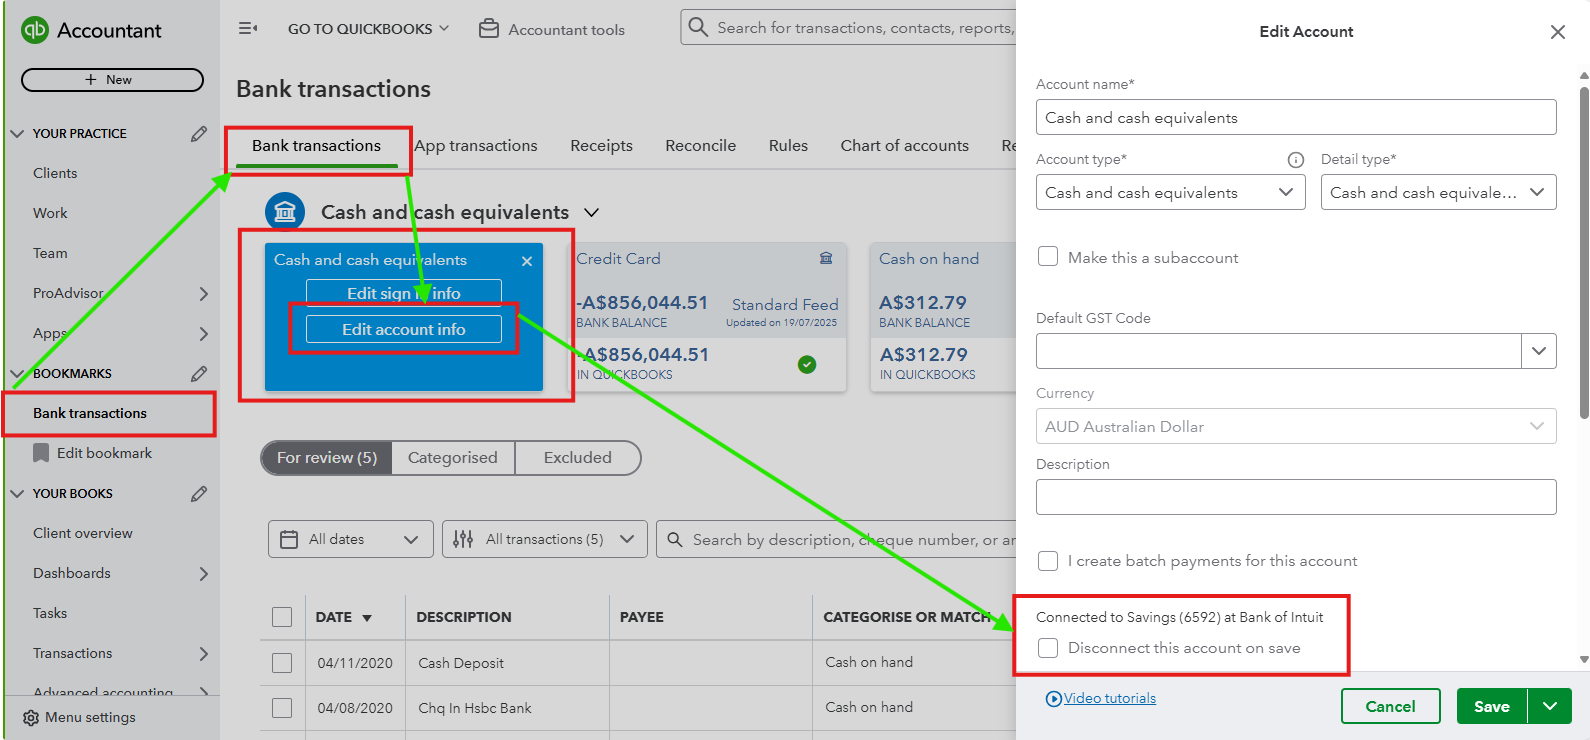
Task: Click the magnifier in transaction description search
Action: click(675, 539)
